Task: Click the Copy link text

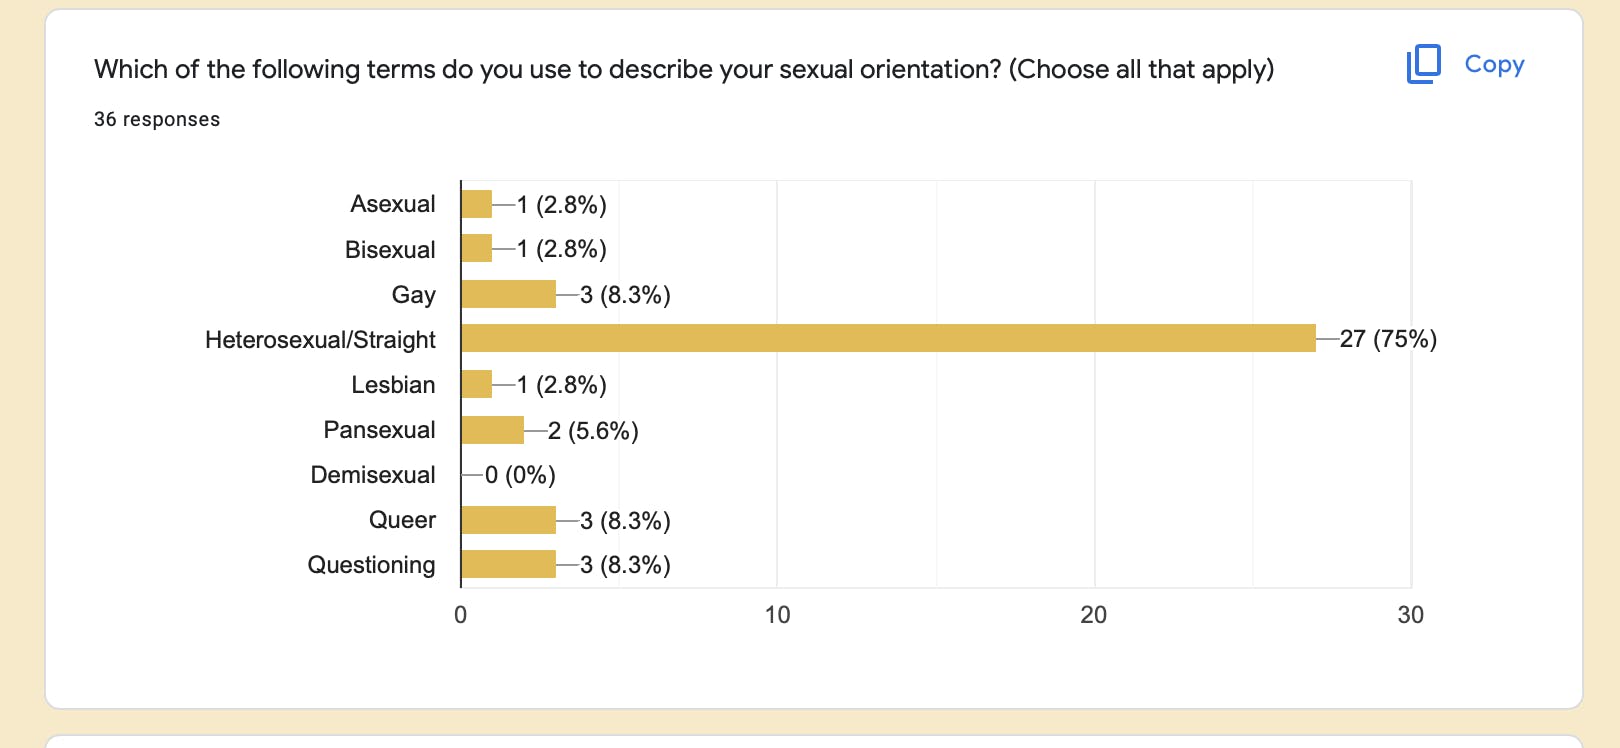Action: point(1494,64)
